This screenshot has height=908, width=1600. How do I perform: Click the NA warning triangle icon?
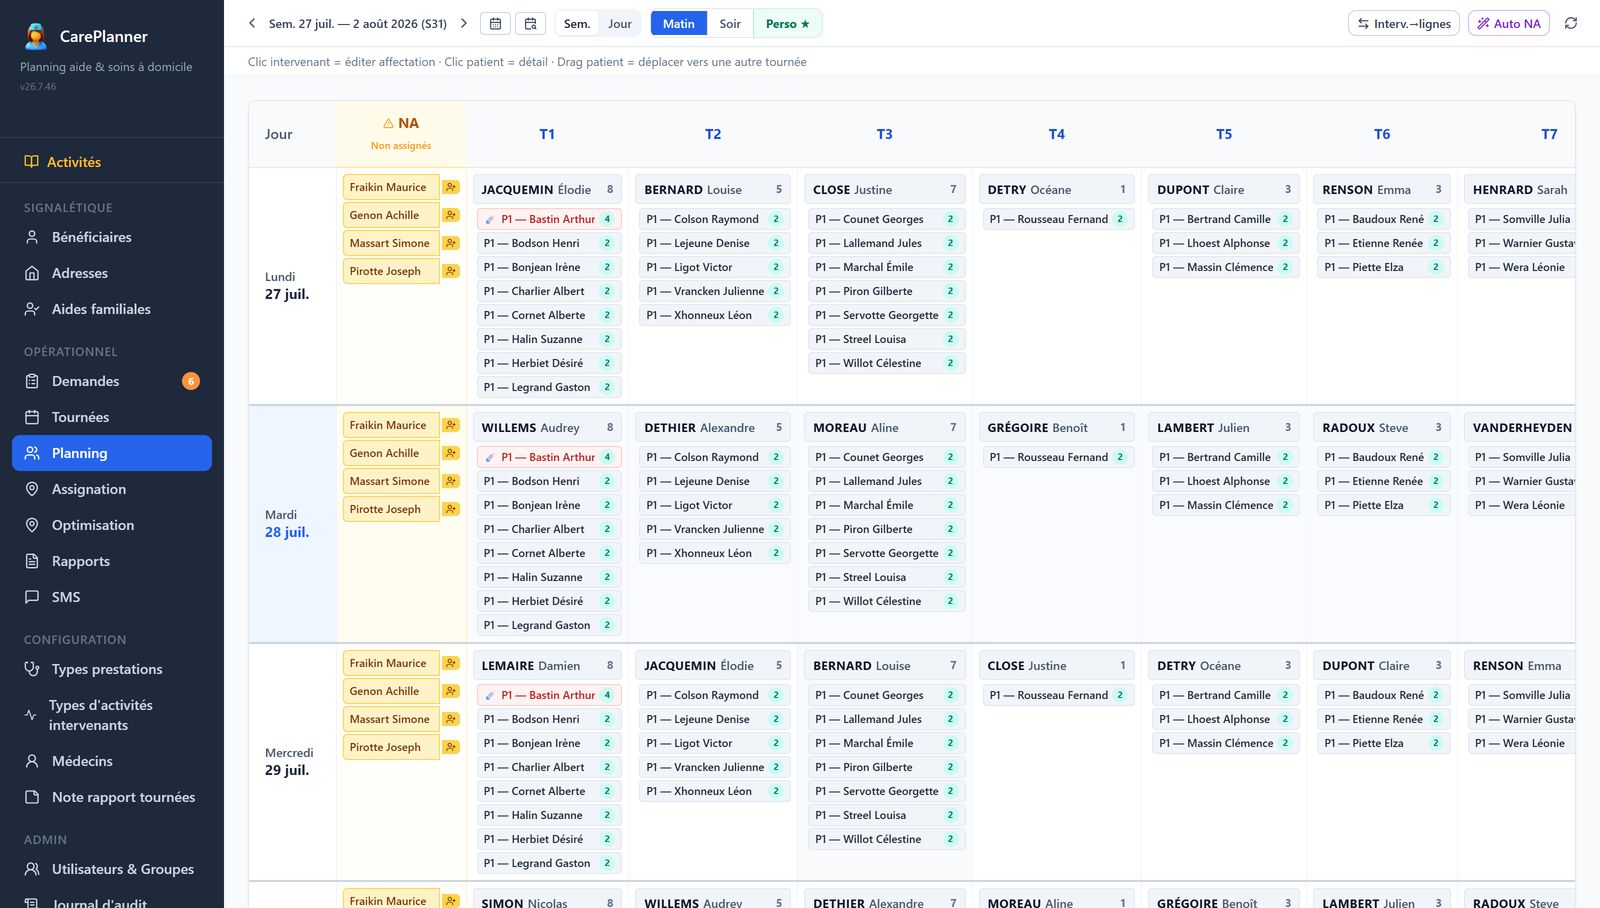388,123
